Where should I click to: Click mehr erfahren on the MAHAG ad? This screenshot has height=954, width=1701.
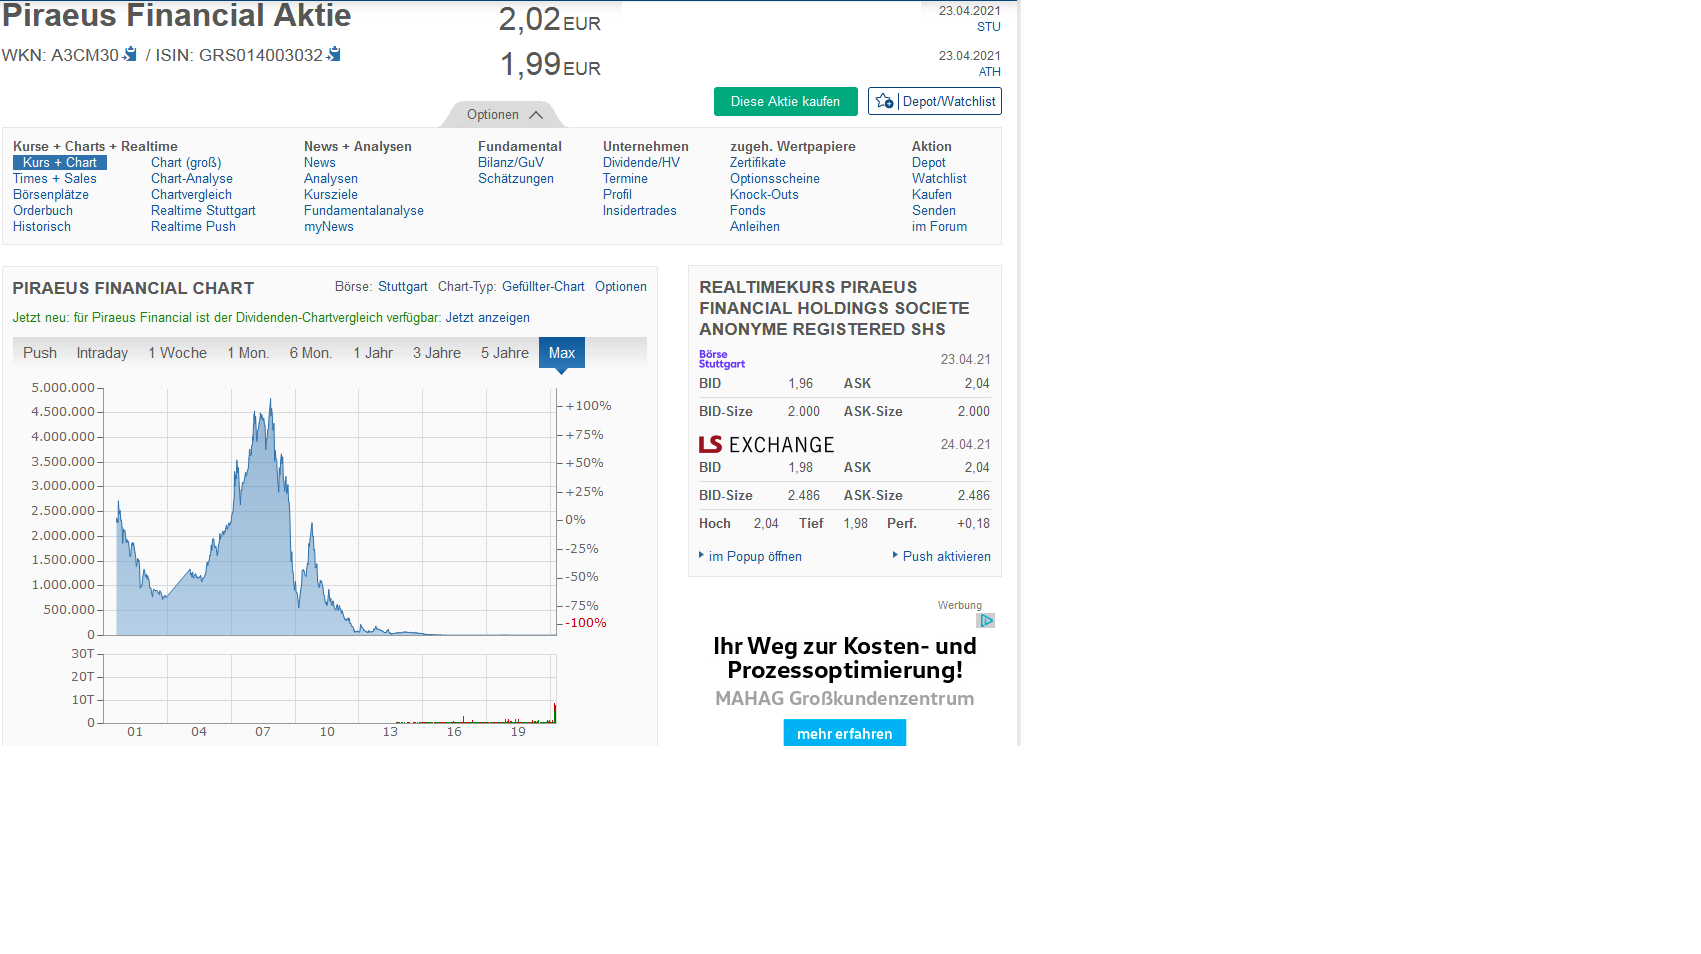[x=844, y=733]
